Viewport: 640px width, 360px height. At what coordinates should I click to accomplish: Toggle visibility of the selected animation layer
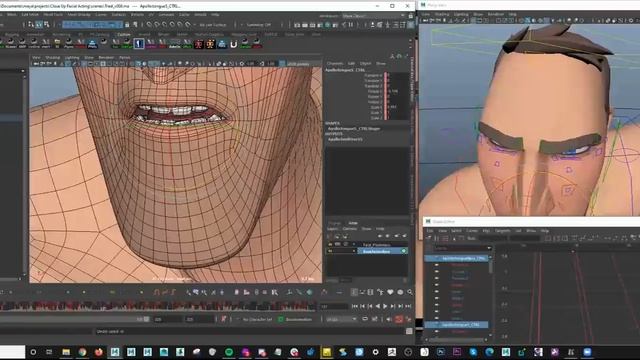(330, 251)
